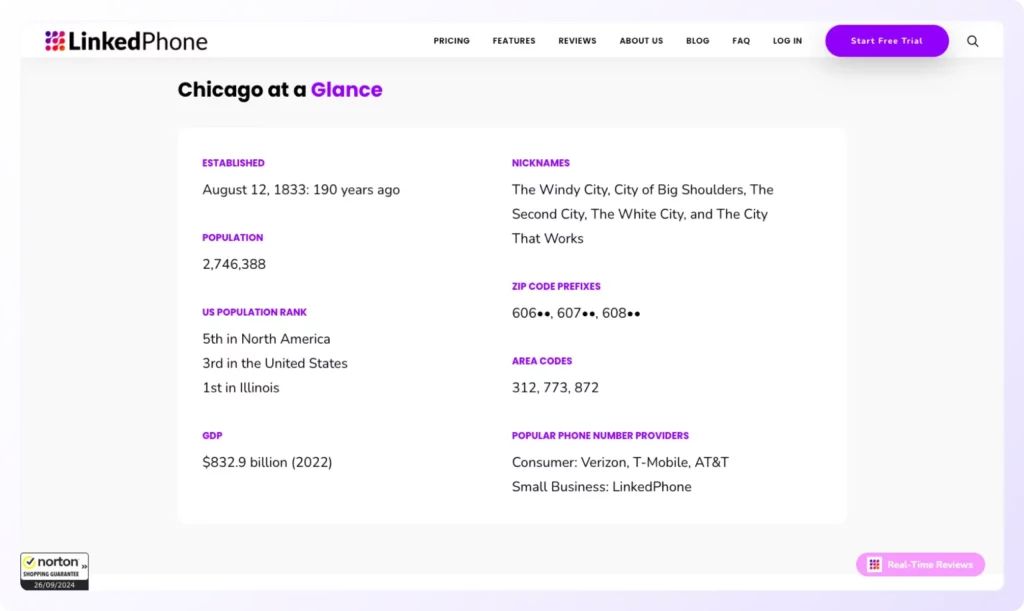Viewport: 1024px width, 611px height.
Task: Go to the Features page
Action: 513,41
